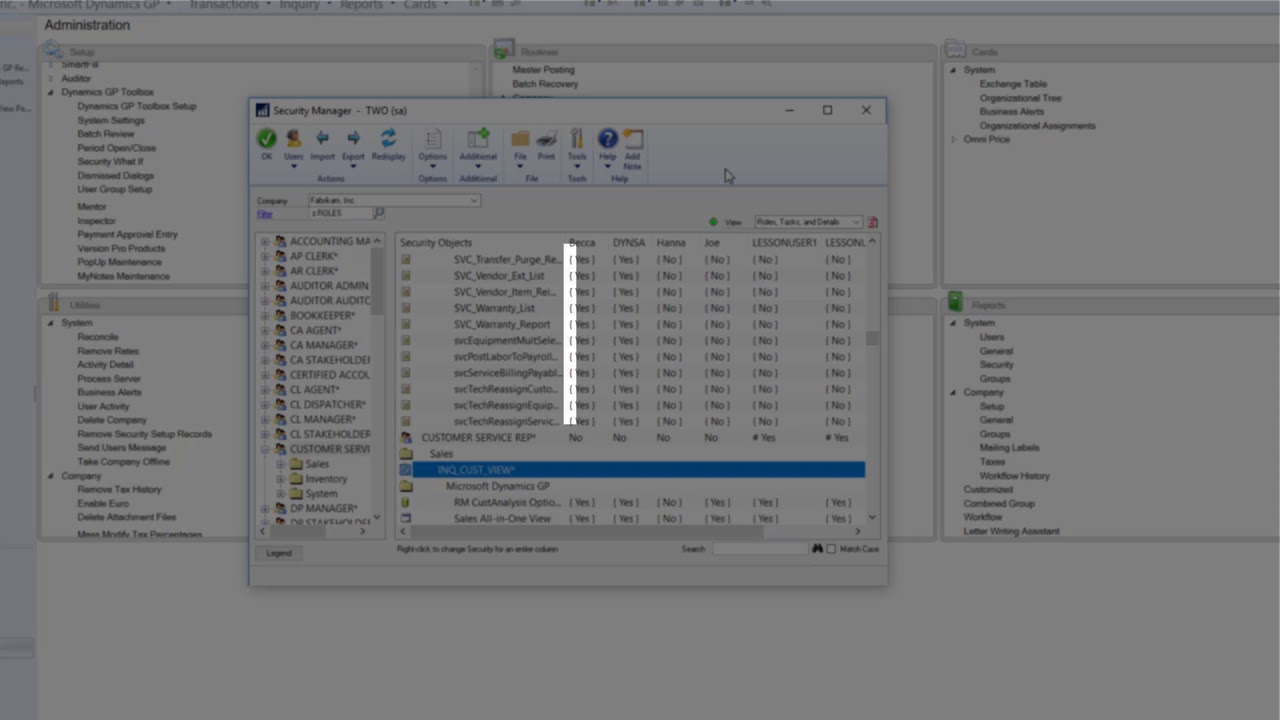Click the Import arrow icon
1280x720 pixels.
322,139
